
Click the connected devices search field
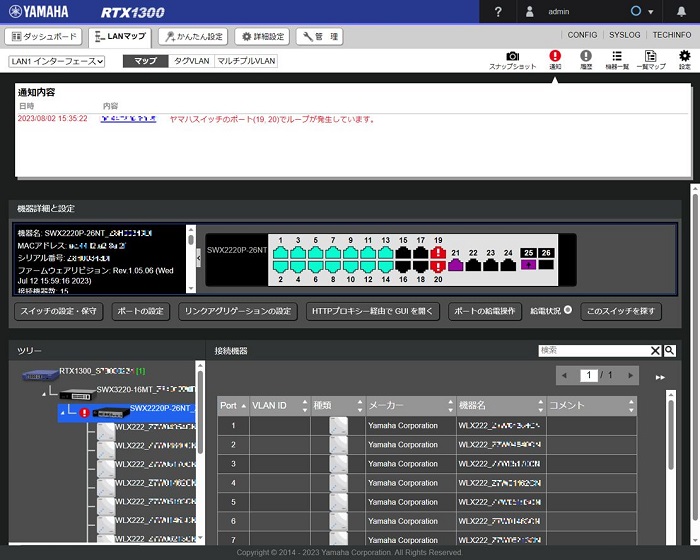click(594, 351)
